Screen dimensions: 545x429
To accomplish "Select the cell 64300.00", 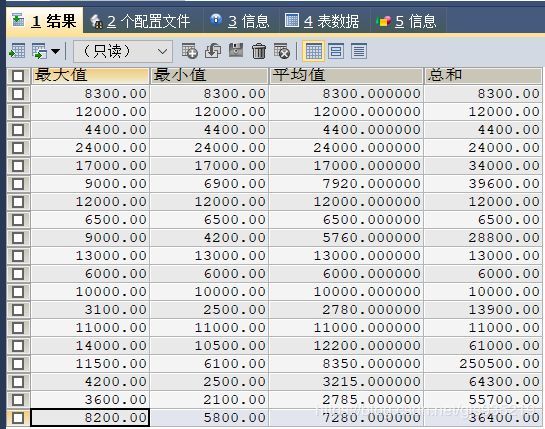I will tap(483, 382).
